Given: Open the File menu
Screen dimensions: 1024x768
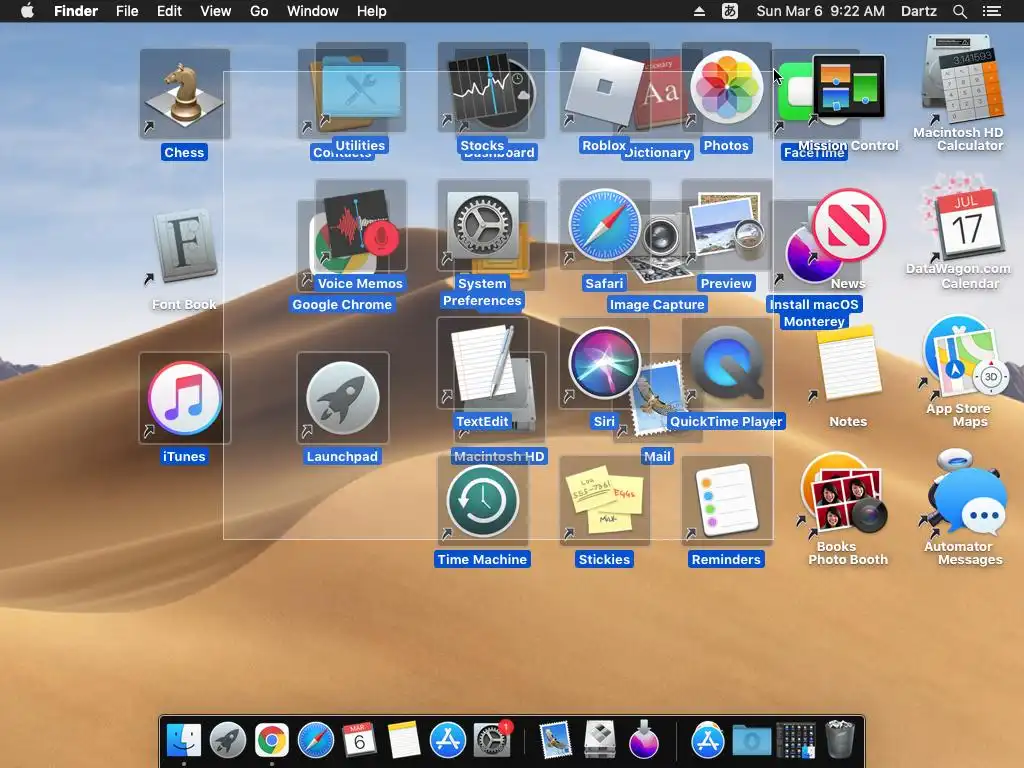Looking at the screenshot, I should coord(127,11).
